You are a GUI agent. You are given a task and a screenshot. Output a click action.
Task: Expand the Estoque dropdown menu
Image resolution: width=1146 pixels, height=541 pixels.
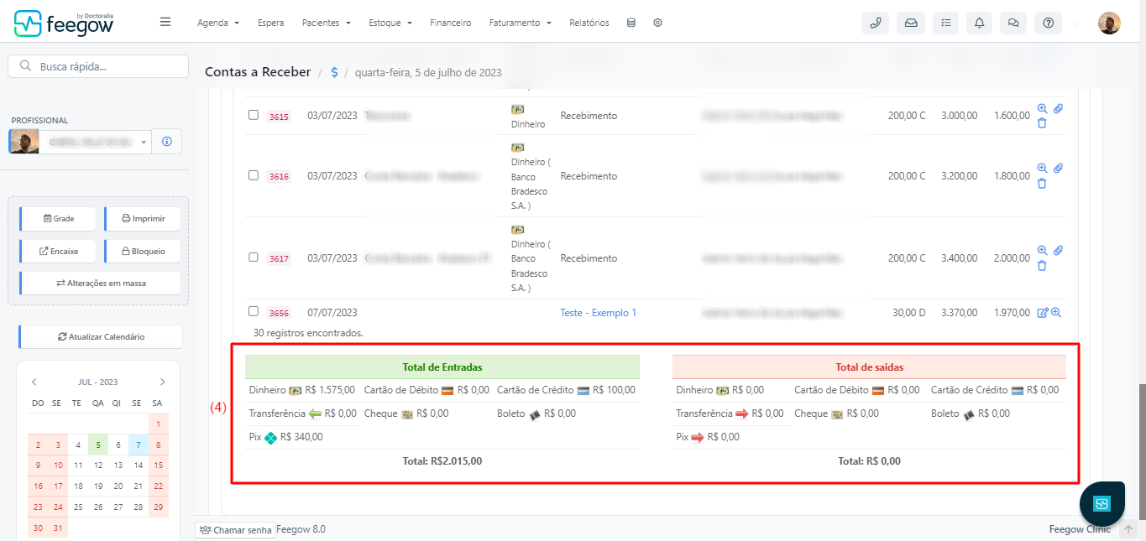pos(390,23)
